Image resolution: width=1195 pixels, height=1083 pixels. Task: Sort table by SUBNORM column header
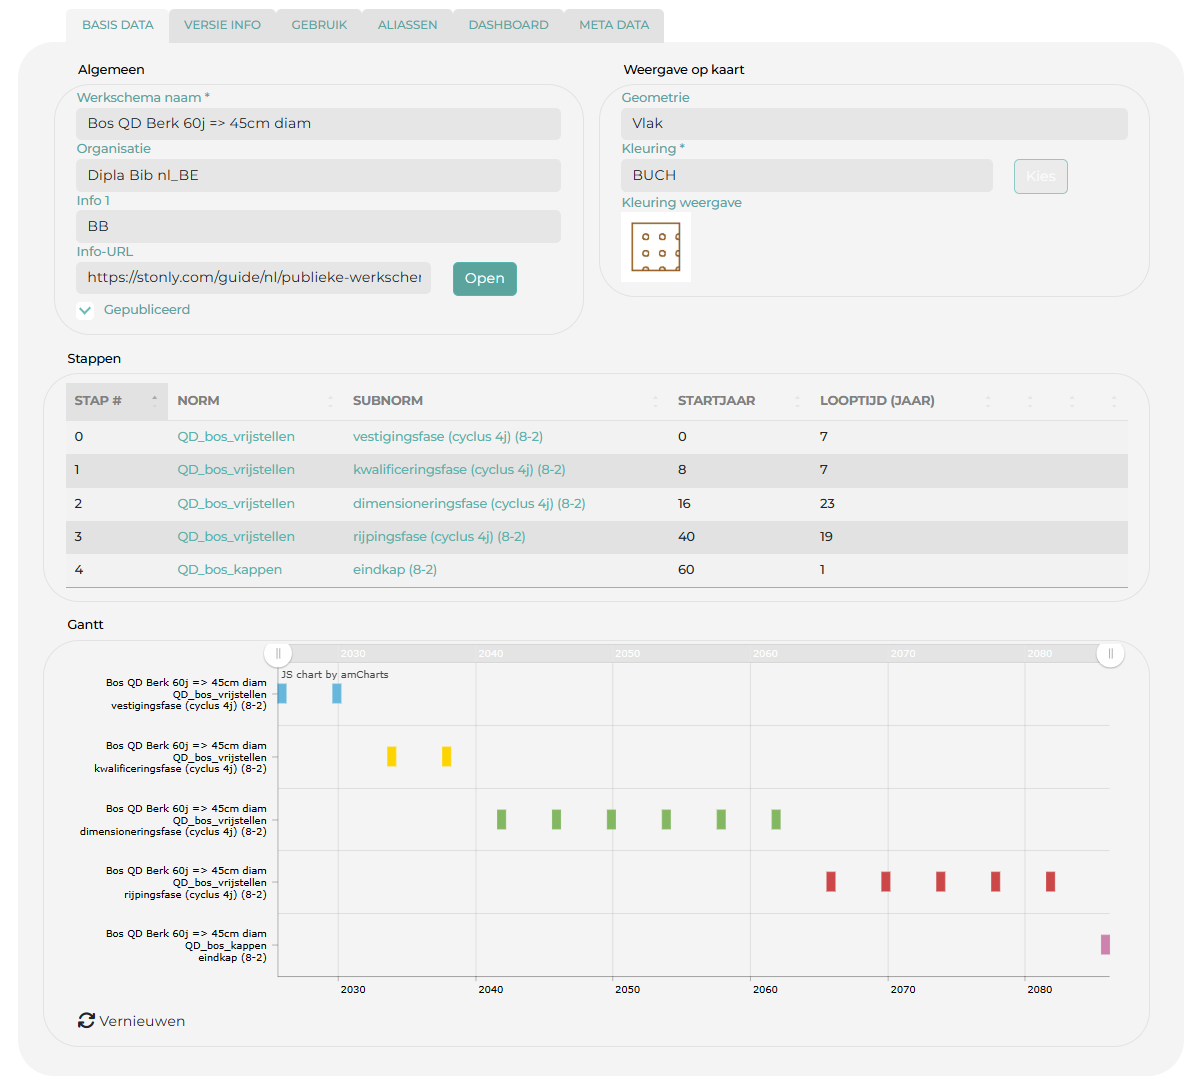[388, 401]
